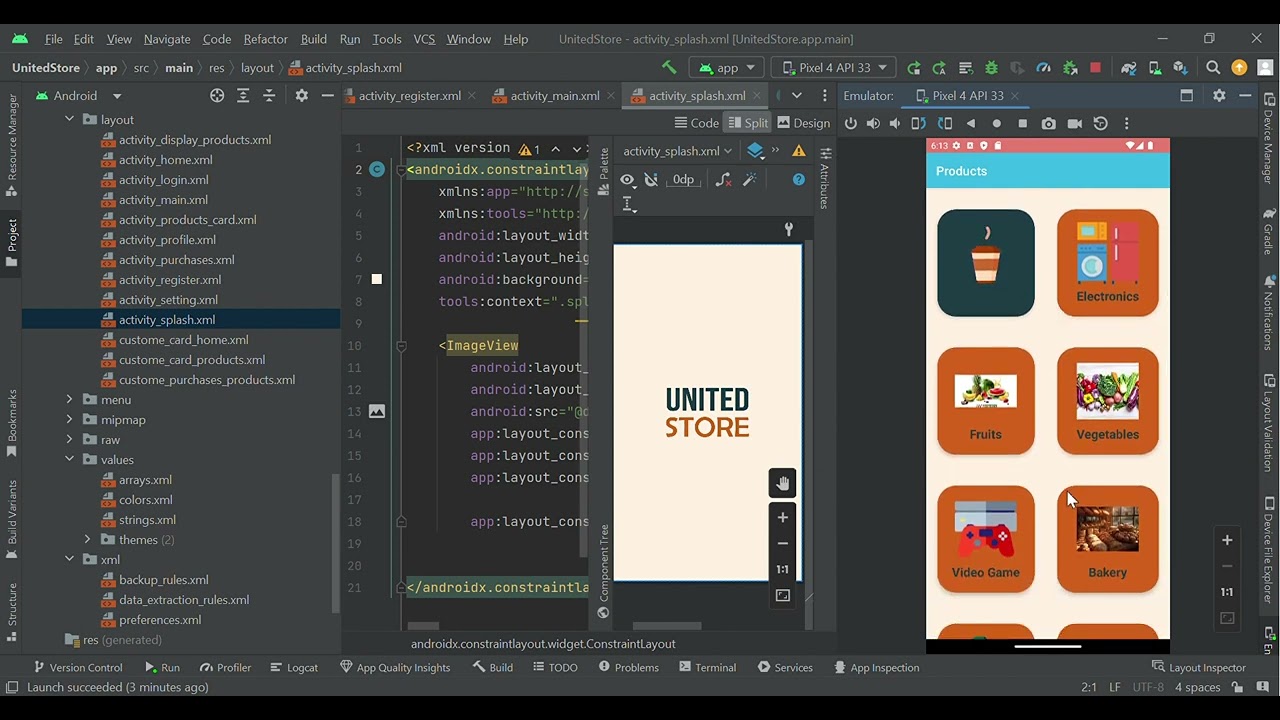Screen dimensions: 1280x720
Task: Open the Profiler tool window
Action: pos(225,668)
